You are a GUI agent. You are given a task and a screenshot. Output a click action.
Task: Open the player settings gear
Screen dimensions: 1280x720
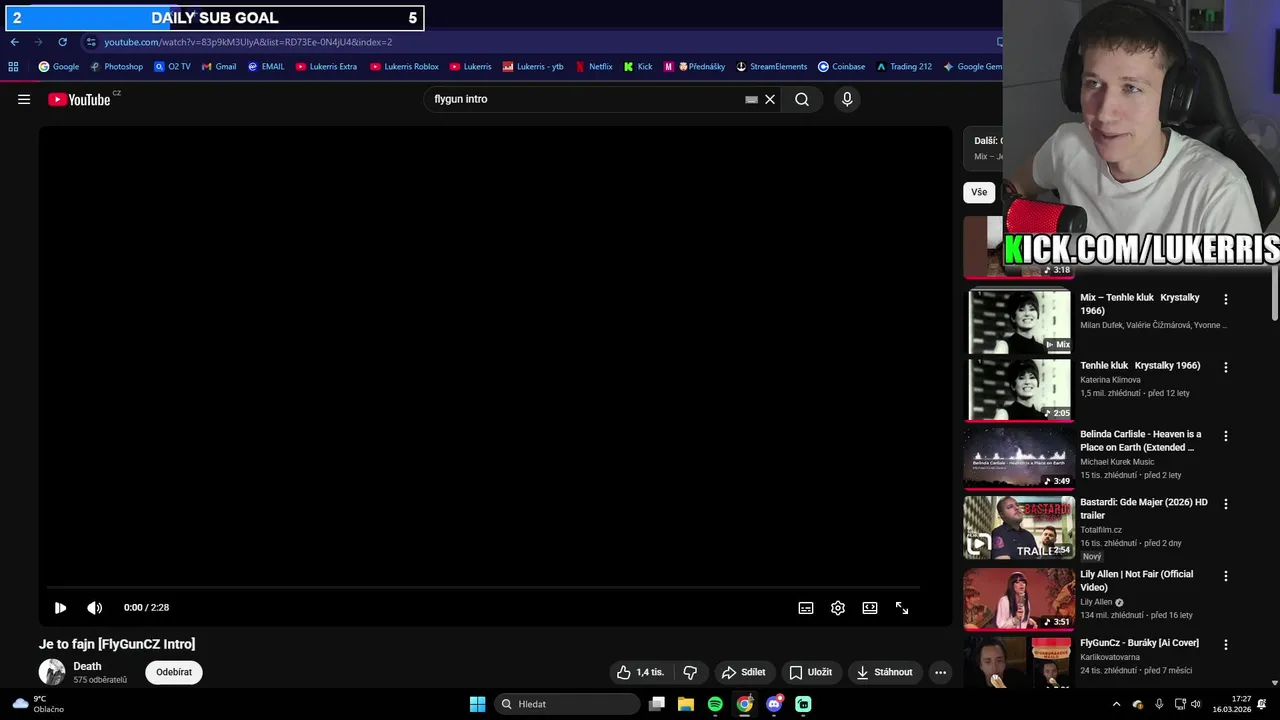tap(838, 608)
